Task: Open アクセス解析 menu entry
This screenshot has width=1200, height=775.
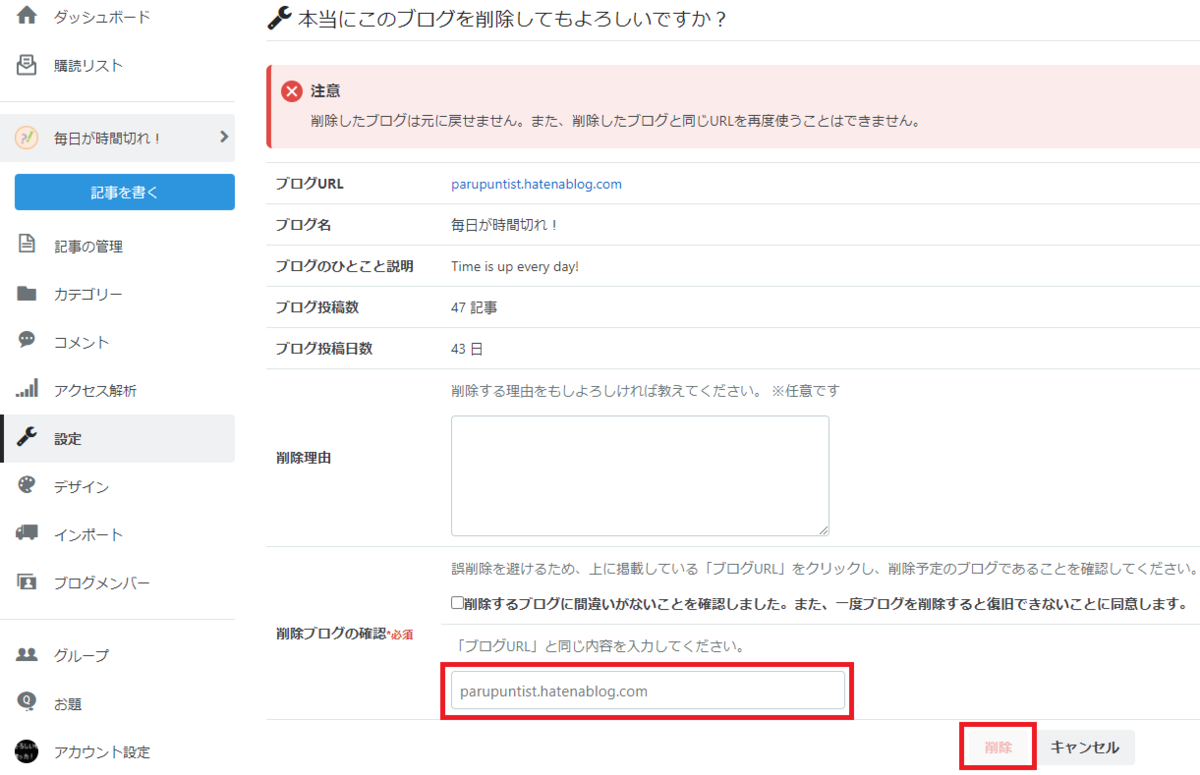Action: (x=96, y=390)
